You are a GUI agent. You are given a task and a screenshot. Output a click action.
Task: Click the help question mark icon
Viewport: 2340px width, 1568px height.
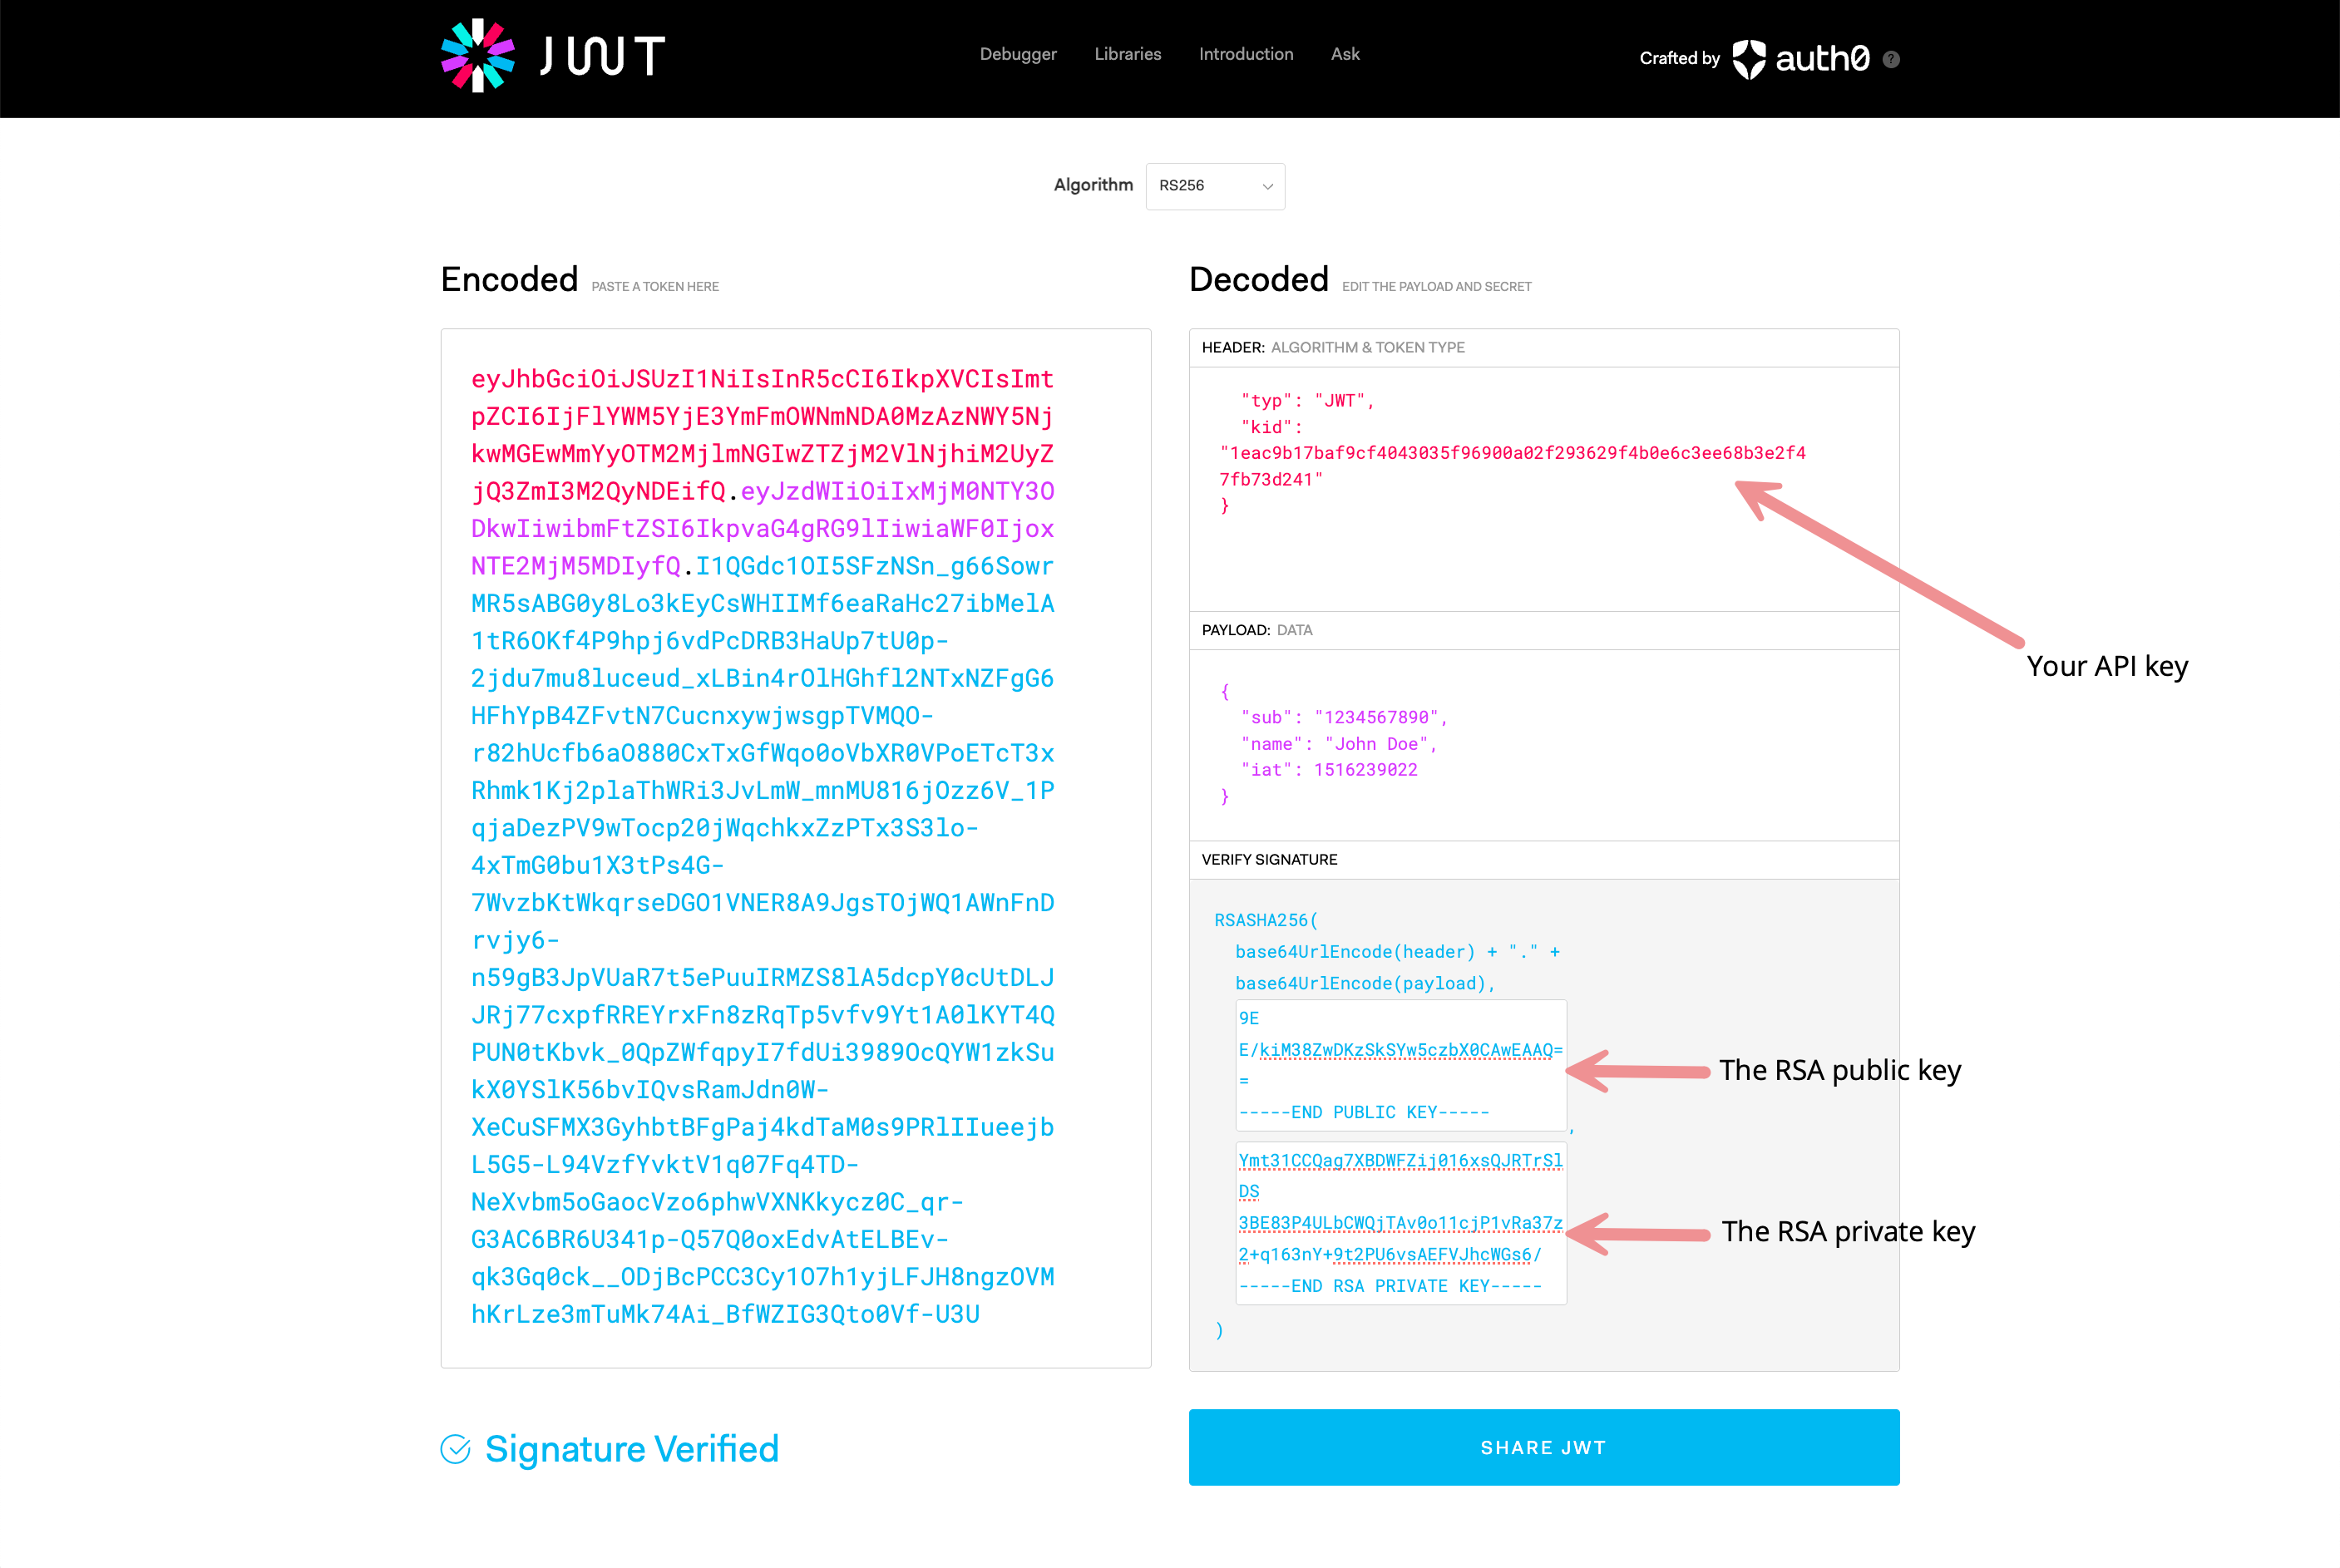point(1890,59)
